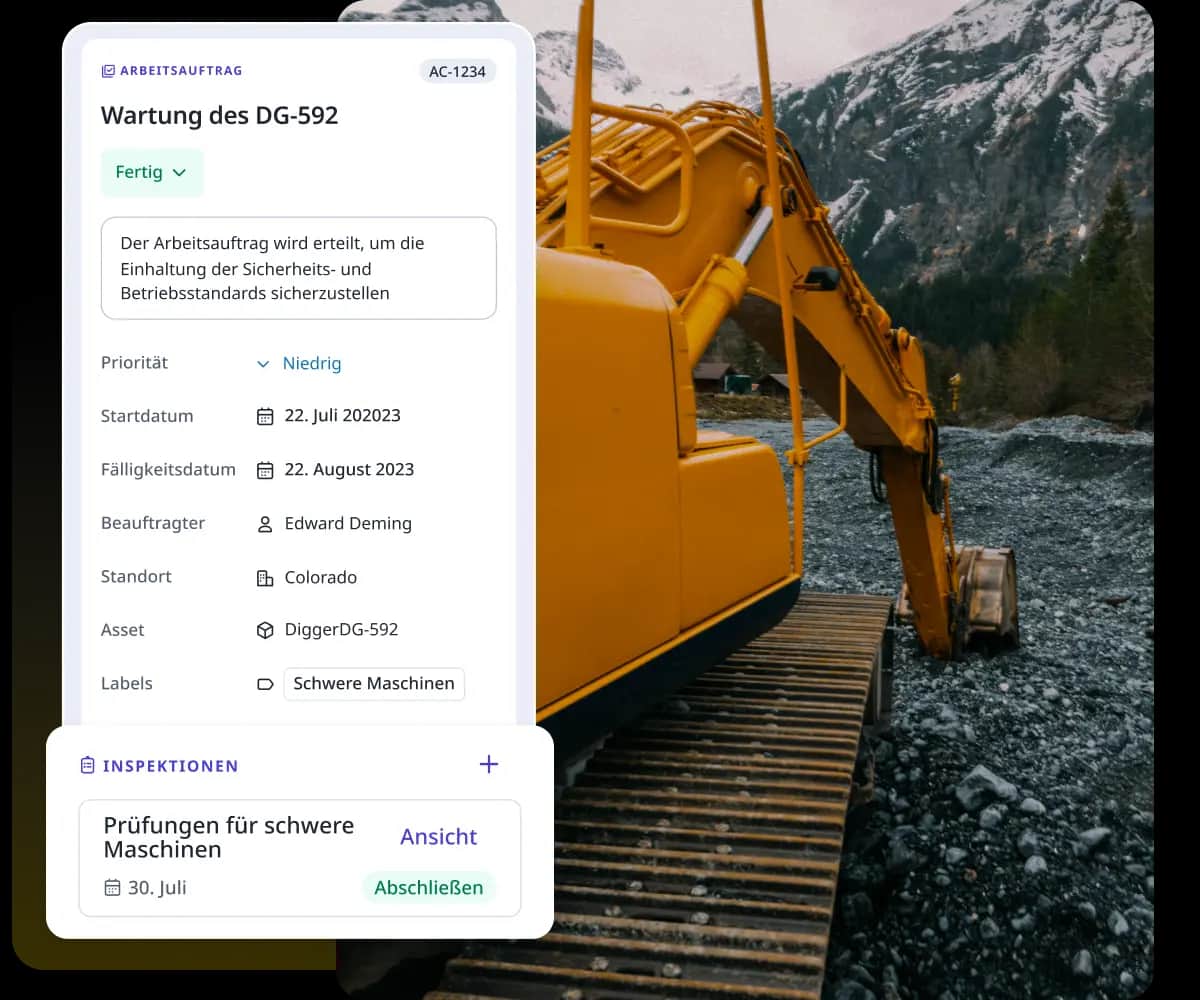This screenshot has width=1200, height=1000.
Task: Click the Fälligkeitsdatum calendar icon
Action: click(x=265, y=470)
